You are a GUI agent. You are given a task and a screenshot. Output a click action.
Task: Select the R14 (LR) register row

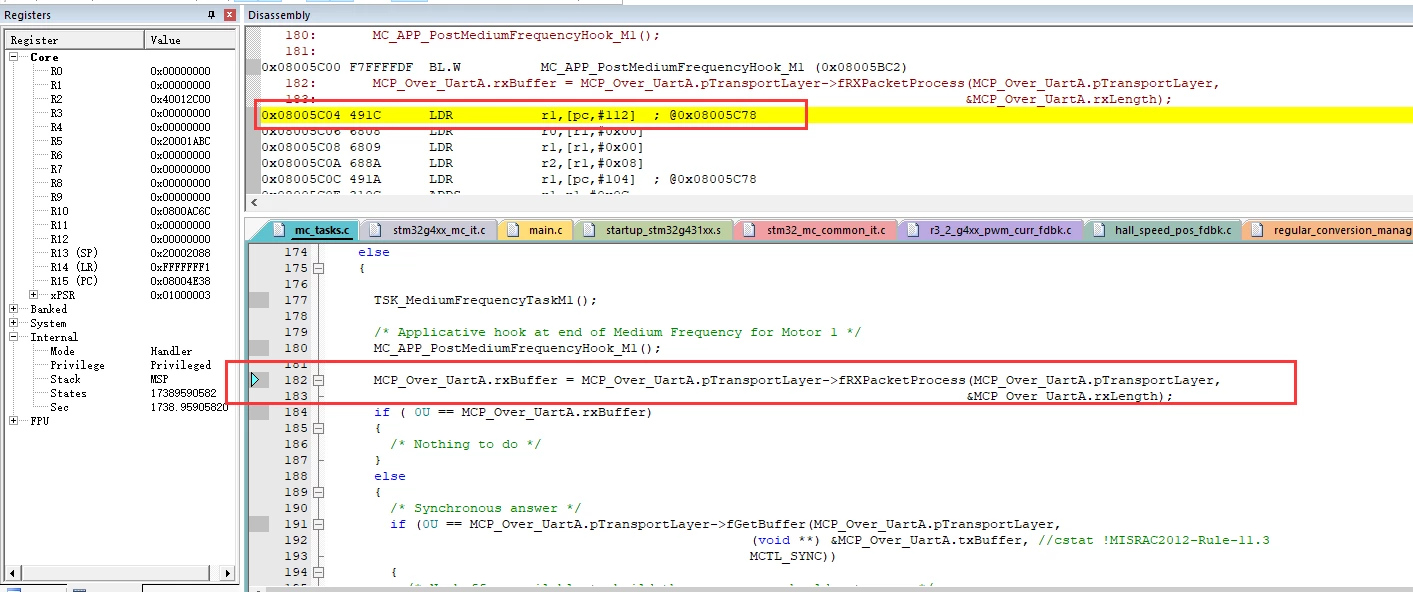pyautogui.click(x=121, y=267)
